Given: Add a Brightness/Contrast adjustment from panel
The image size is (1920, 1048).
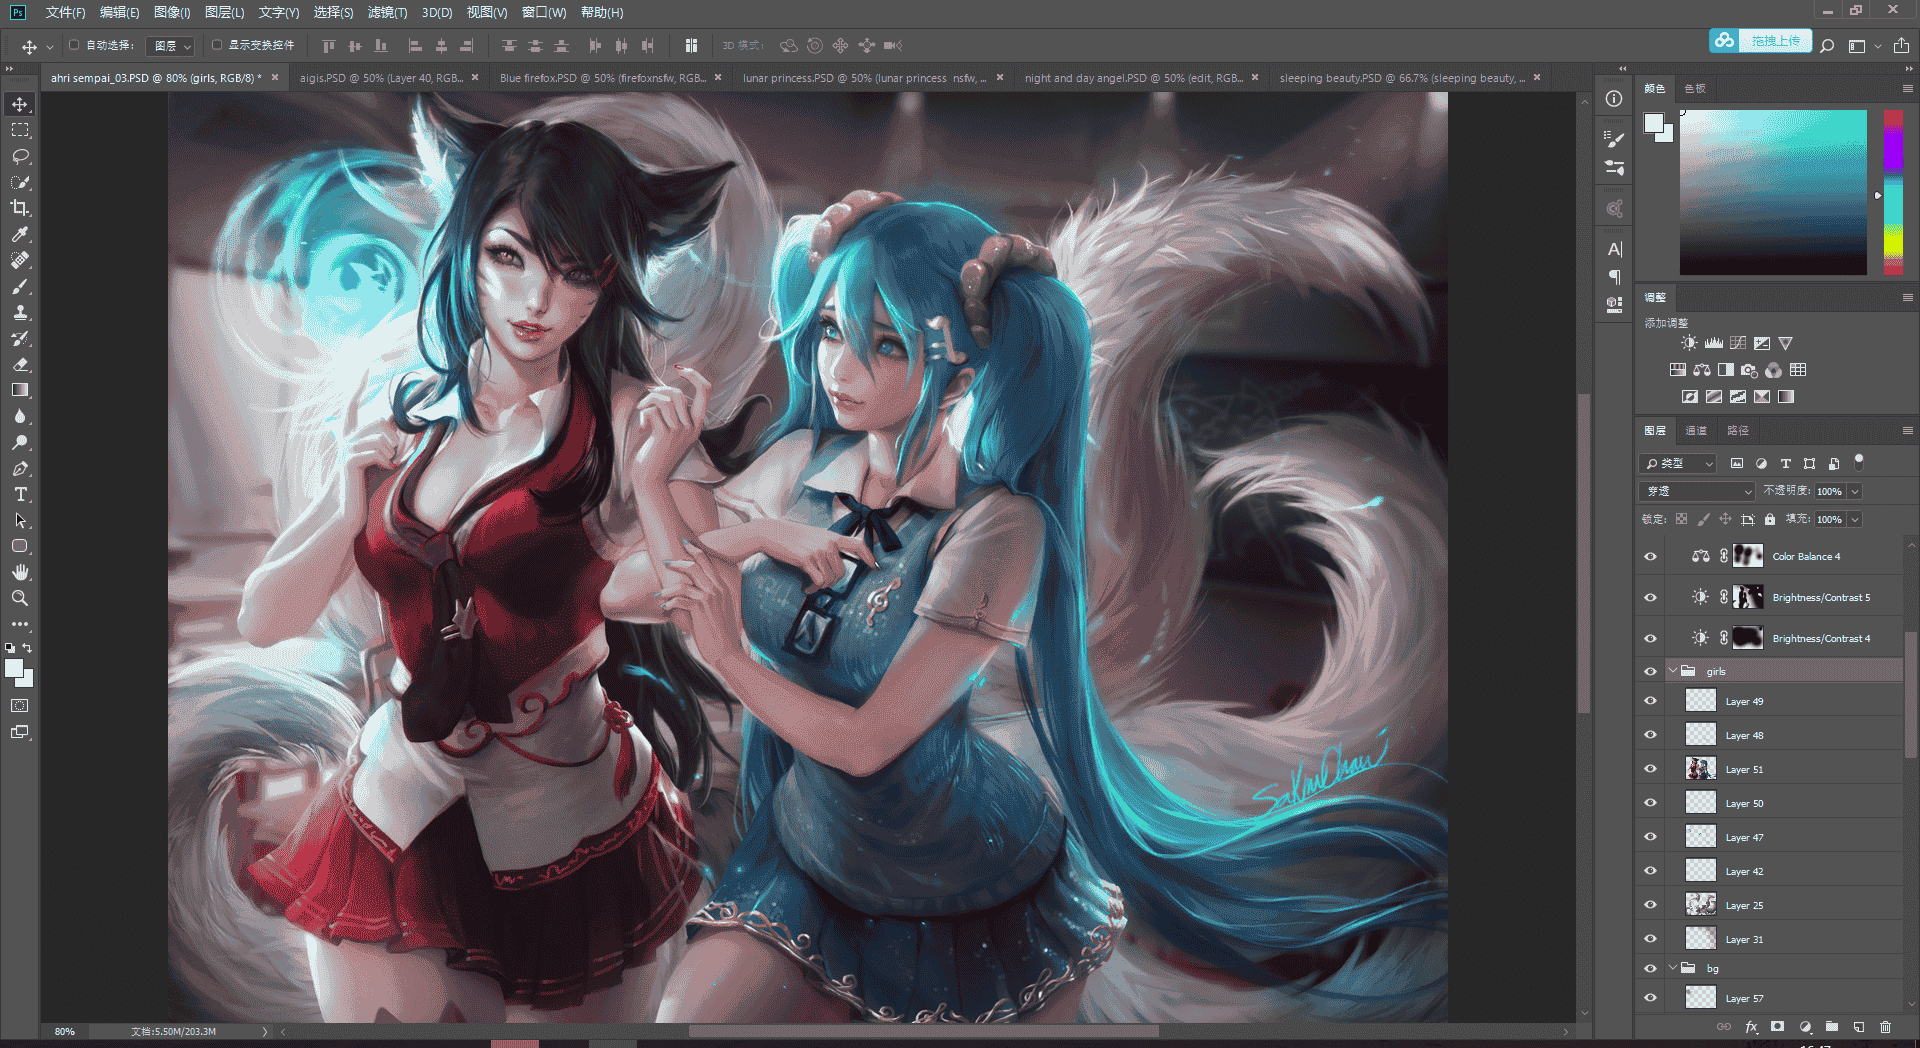Looking at the screenshot, I should (x=1689, y=343).
